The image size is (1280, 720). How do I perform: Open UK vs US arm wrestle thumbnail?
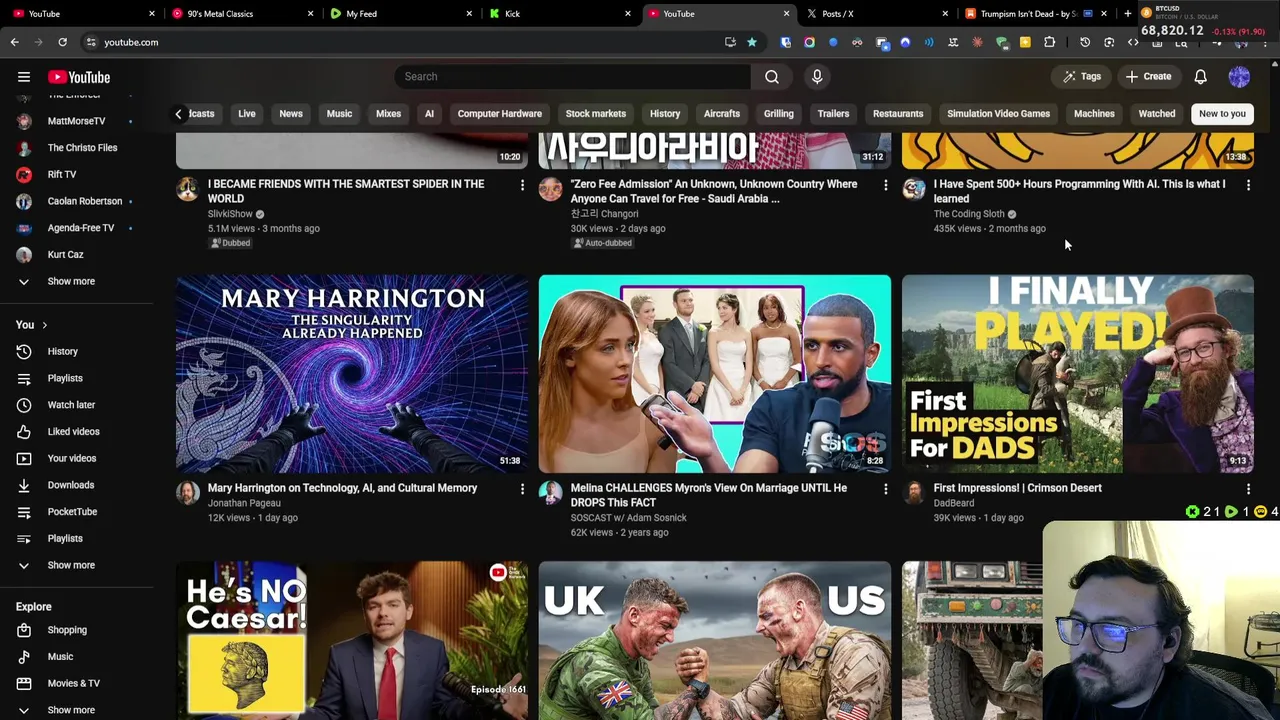(x=715, y=640)
